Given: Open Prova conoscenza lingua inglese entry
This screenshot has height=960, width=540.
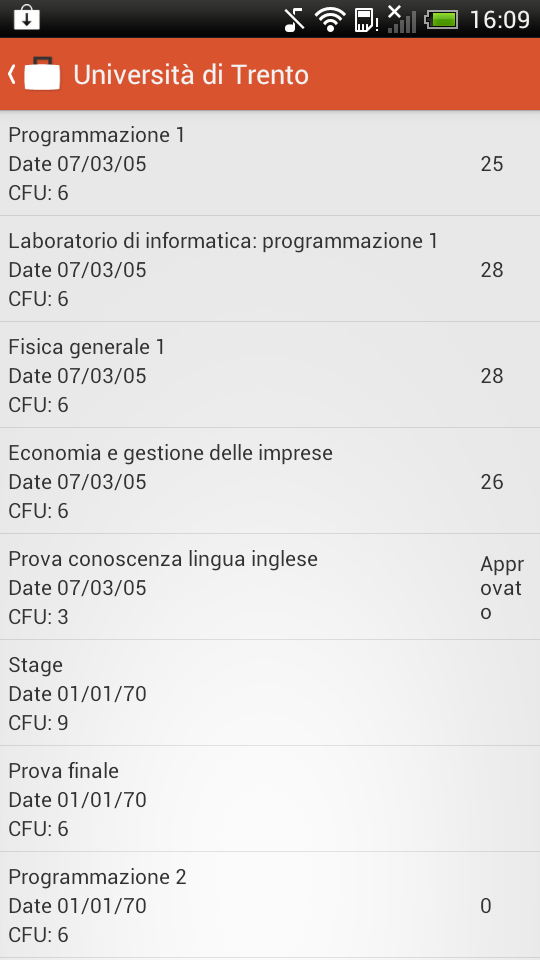Looking at the screenshot, I should pos(270,587).
